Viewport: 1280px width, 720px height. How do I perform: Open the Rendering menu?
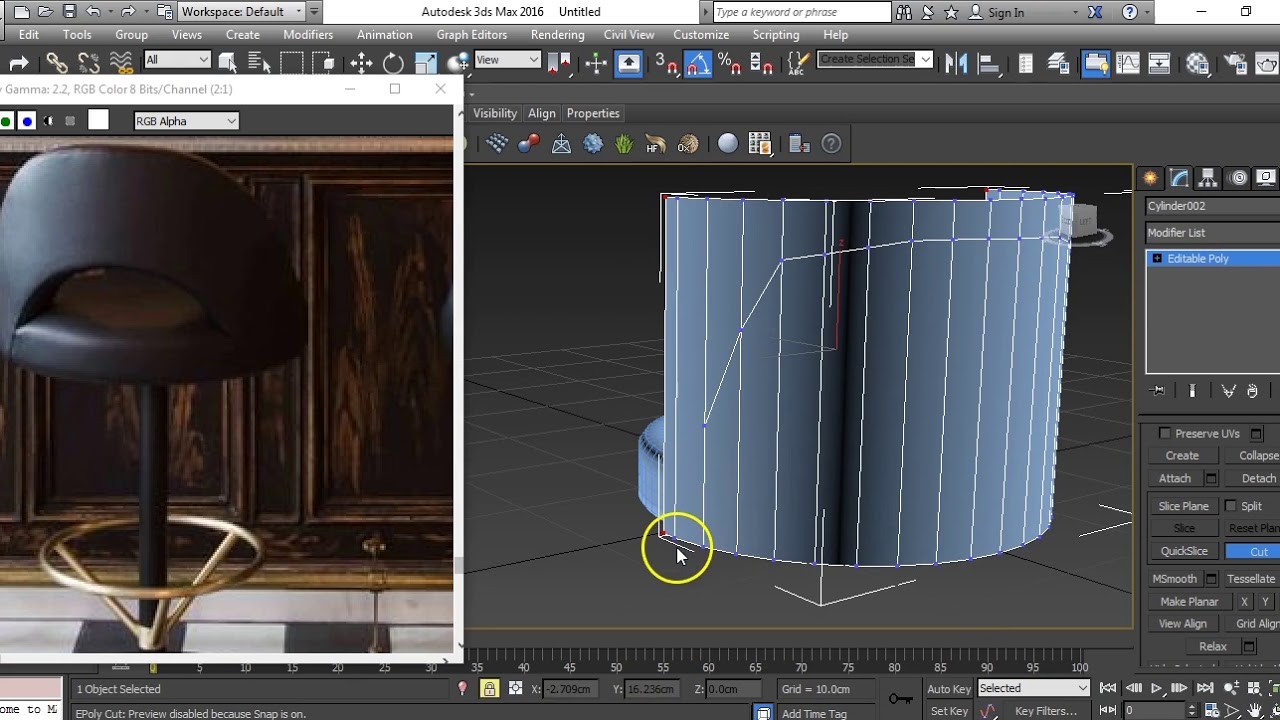[558, 35]
